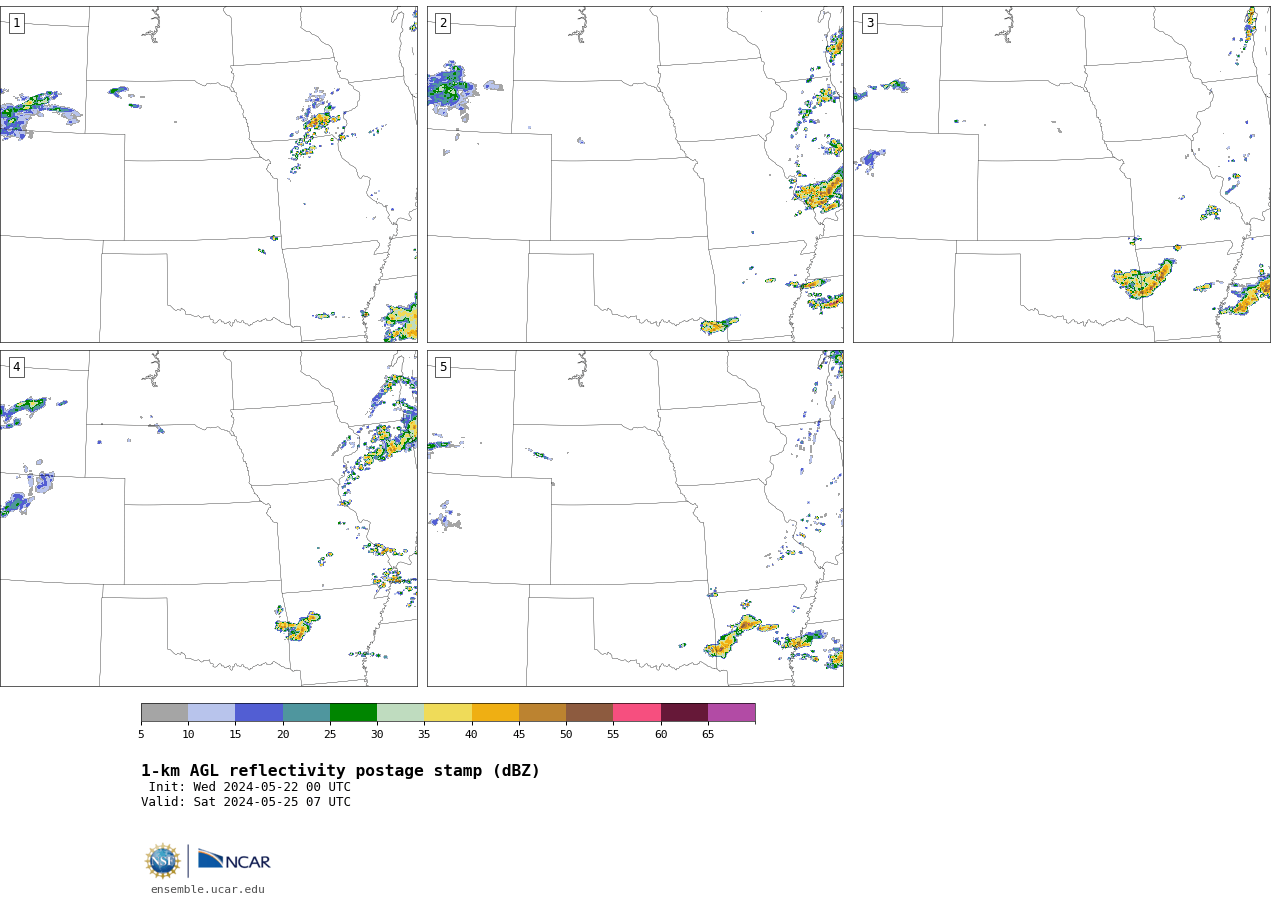This screenshot has height=901, width=1280.
Task: Click the 1-km AGL reflectivity title
Action: pos(340,771)
